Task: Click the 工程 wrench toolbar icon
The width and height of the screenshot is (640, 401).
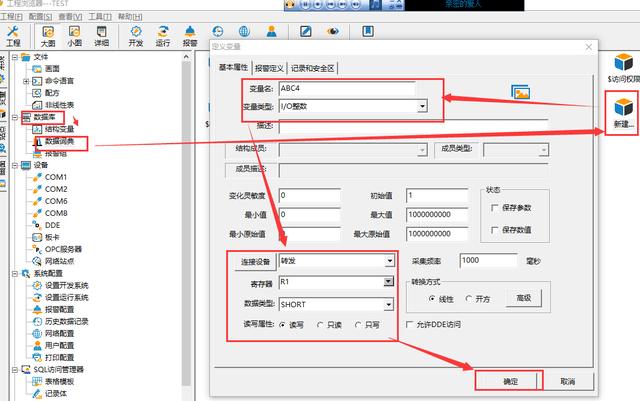Action: coord(13,36)
